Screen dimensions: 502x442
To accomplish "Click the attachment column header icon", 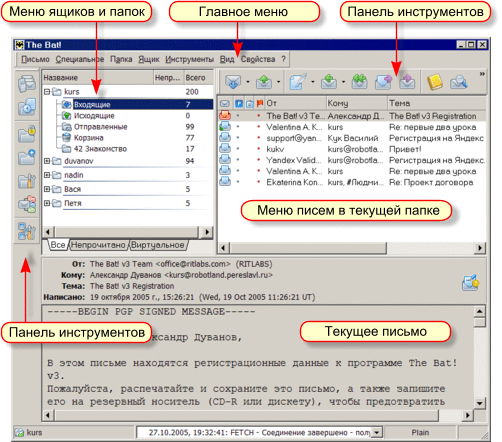I will (x=250, y=103).
